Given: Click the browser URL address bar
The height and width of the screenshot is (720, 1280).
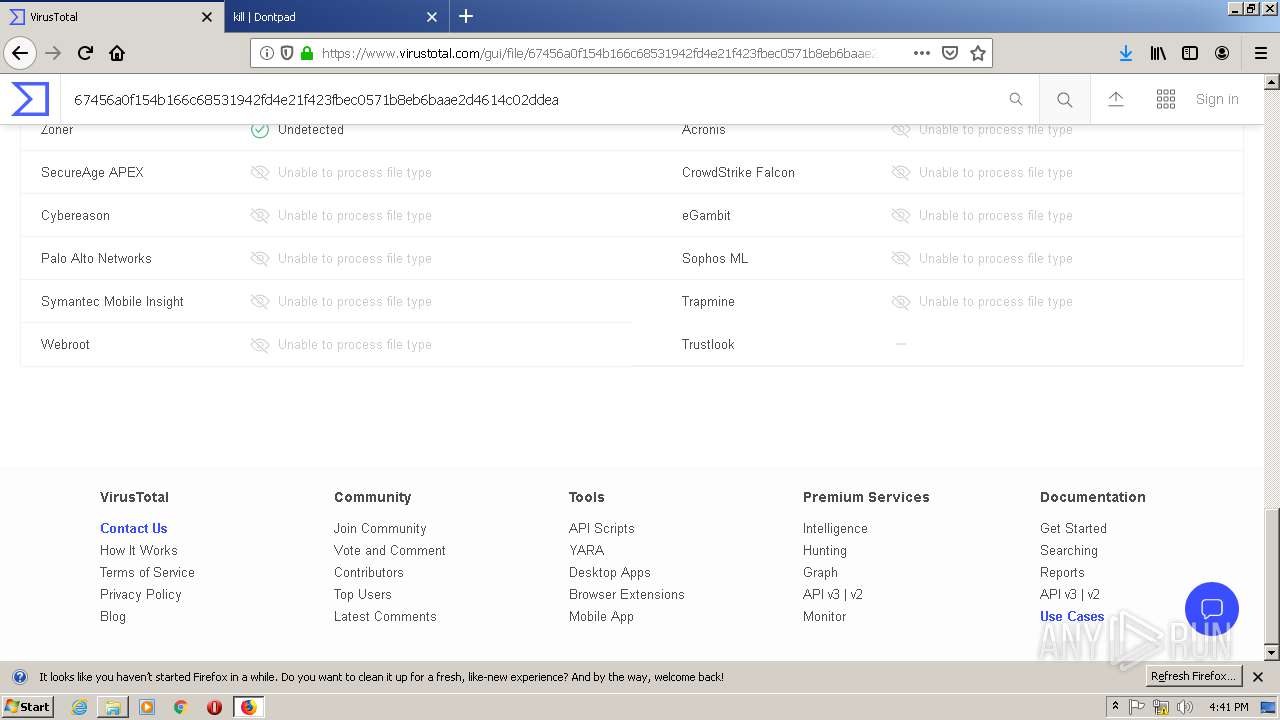Looking at the screenshot, I should click(x=598, y=53).
